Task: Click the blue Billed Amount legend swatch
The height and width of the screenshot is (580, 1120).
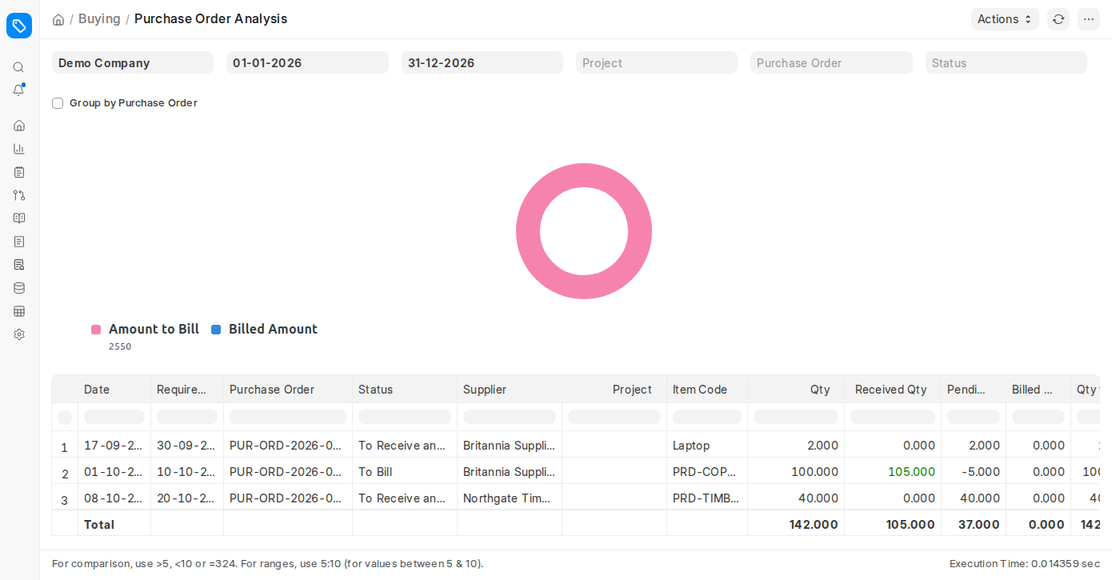Action: [x=216, y=329]
